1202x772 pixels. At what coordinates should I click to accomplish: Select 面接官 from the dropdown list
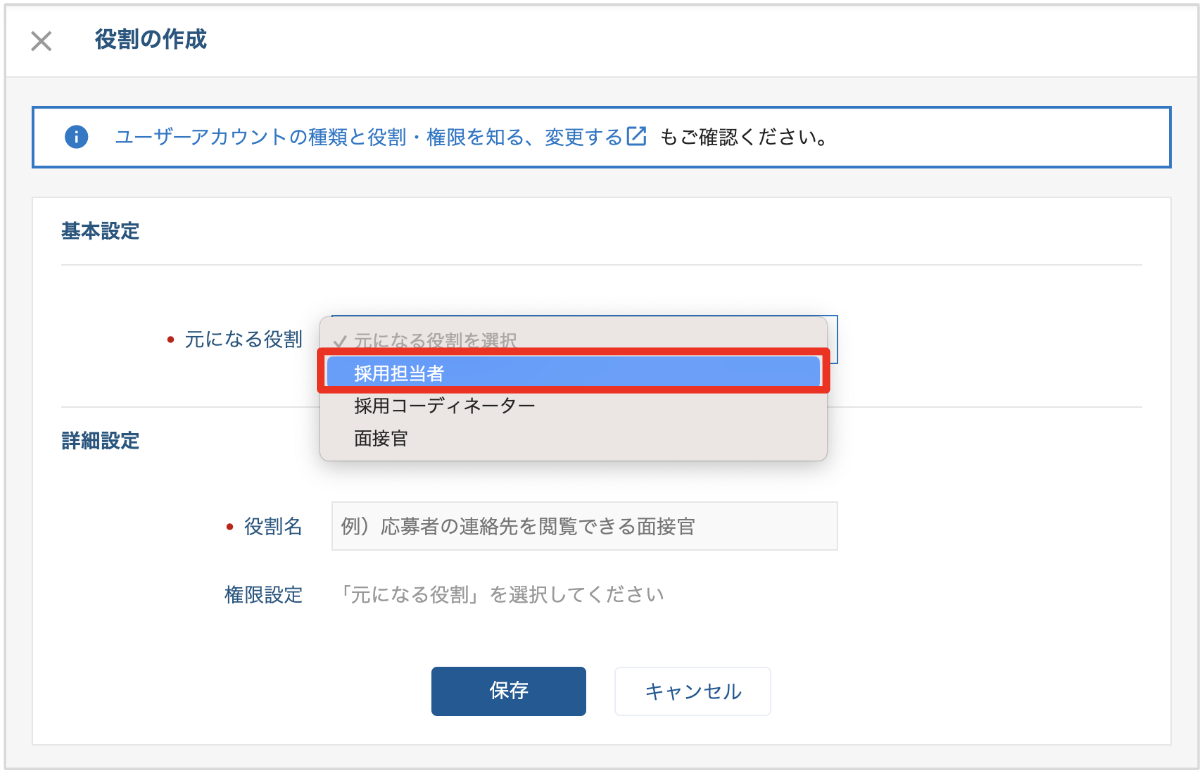(573, 438)
